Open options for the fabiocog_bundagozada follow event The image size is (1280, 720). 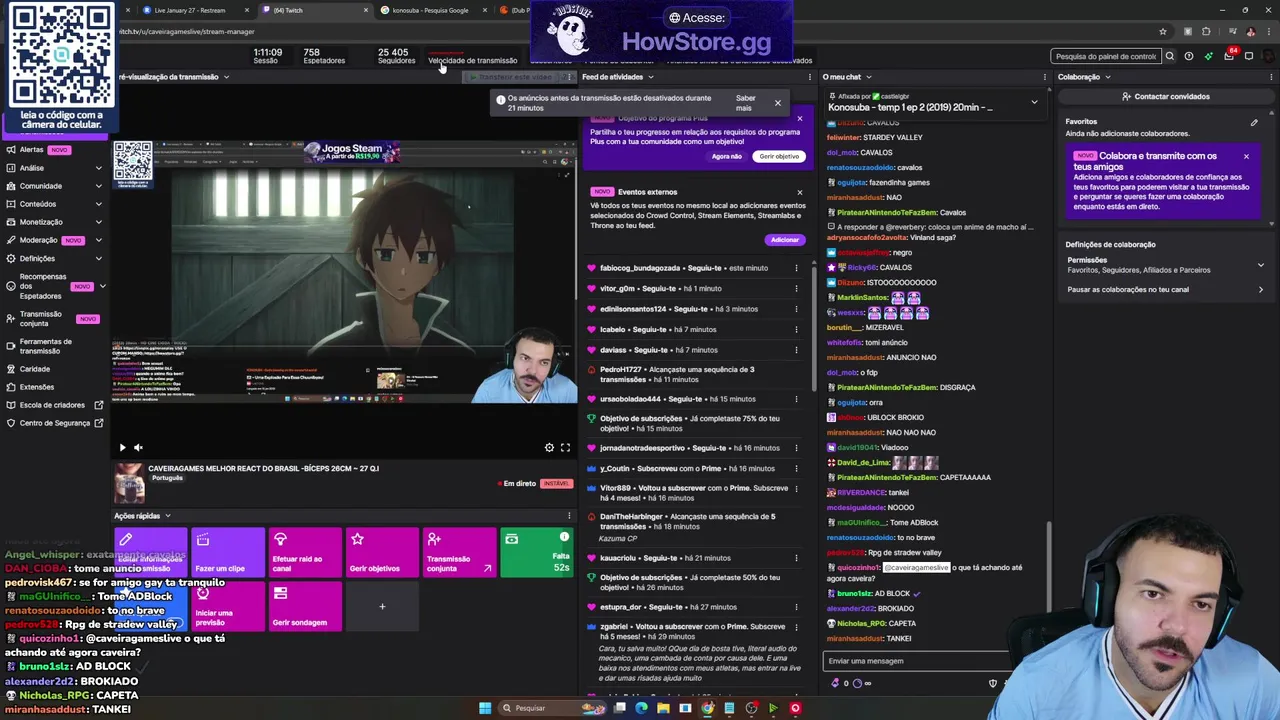(796, 268)
